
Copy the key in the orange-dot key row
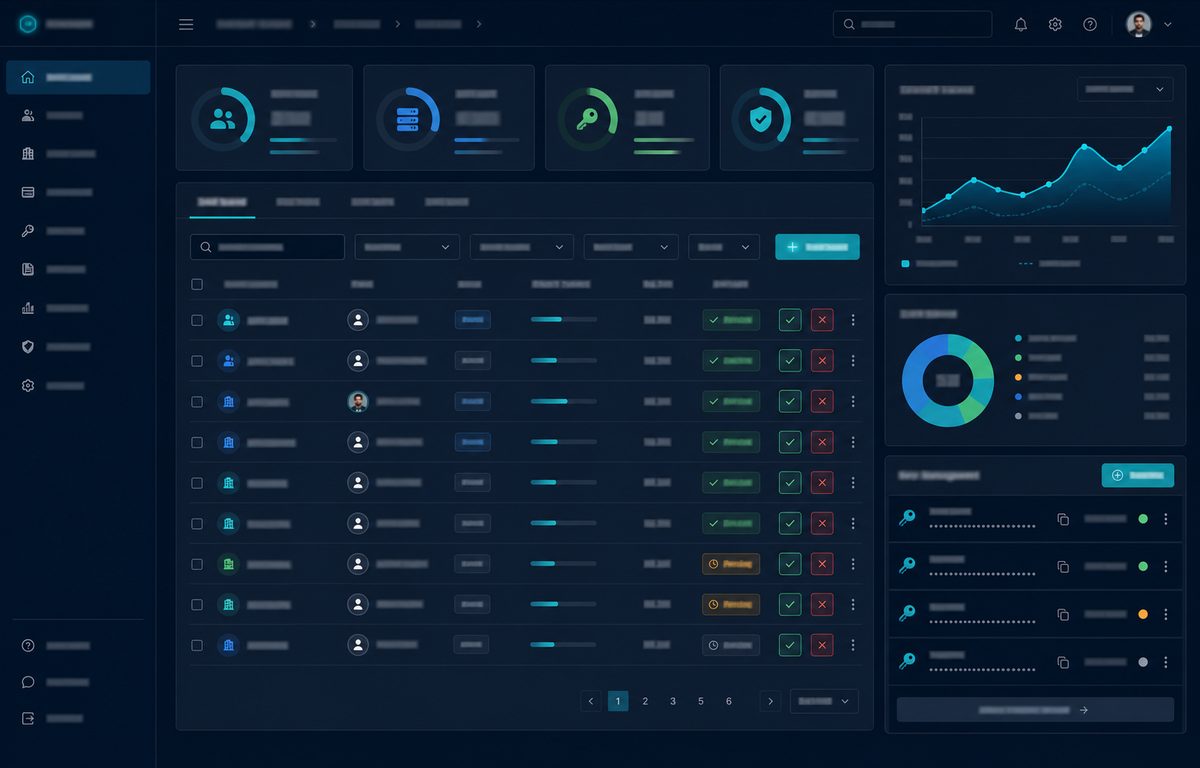point(1063,614)
